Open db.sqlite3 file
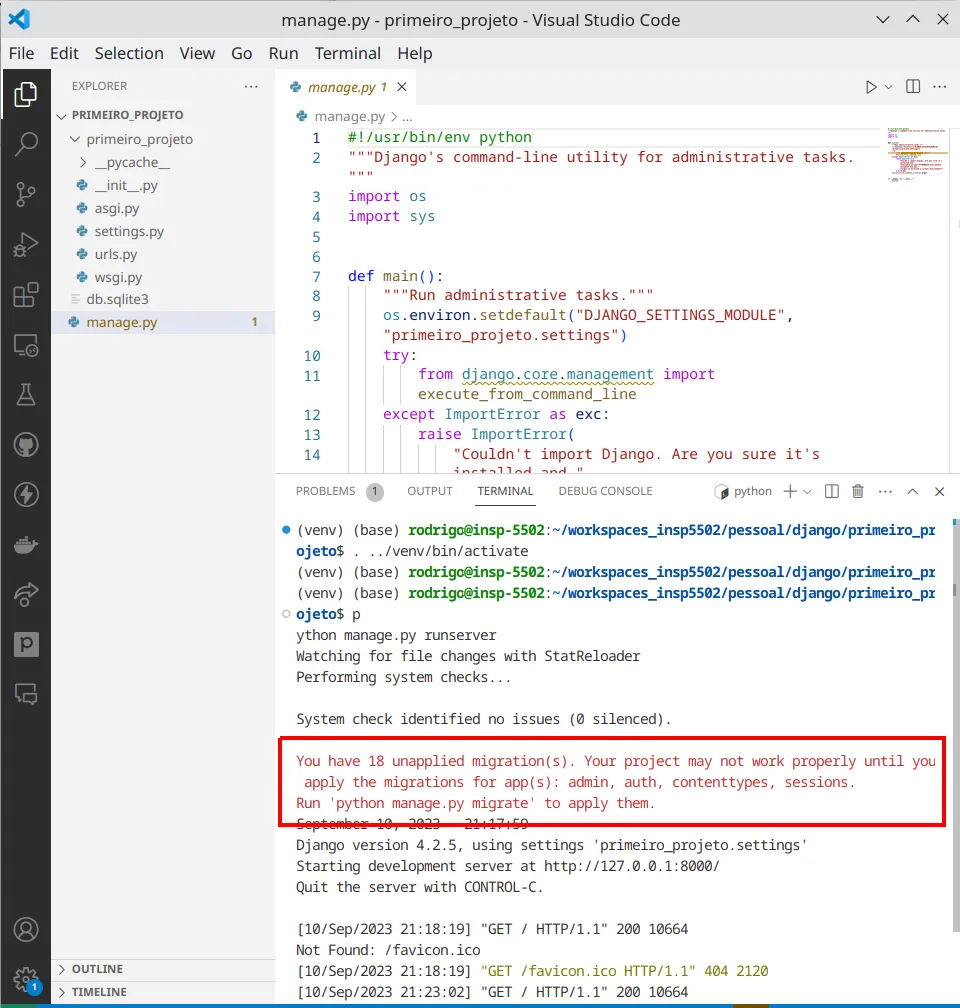 (x=117, y=299)
